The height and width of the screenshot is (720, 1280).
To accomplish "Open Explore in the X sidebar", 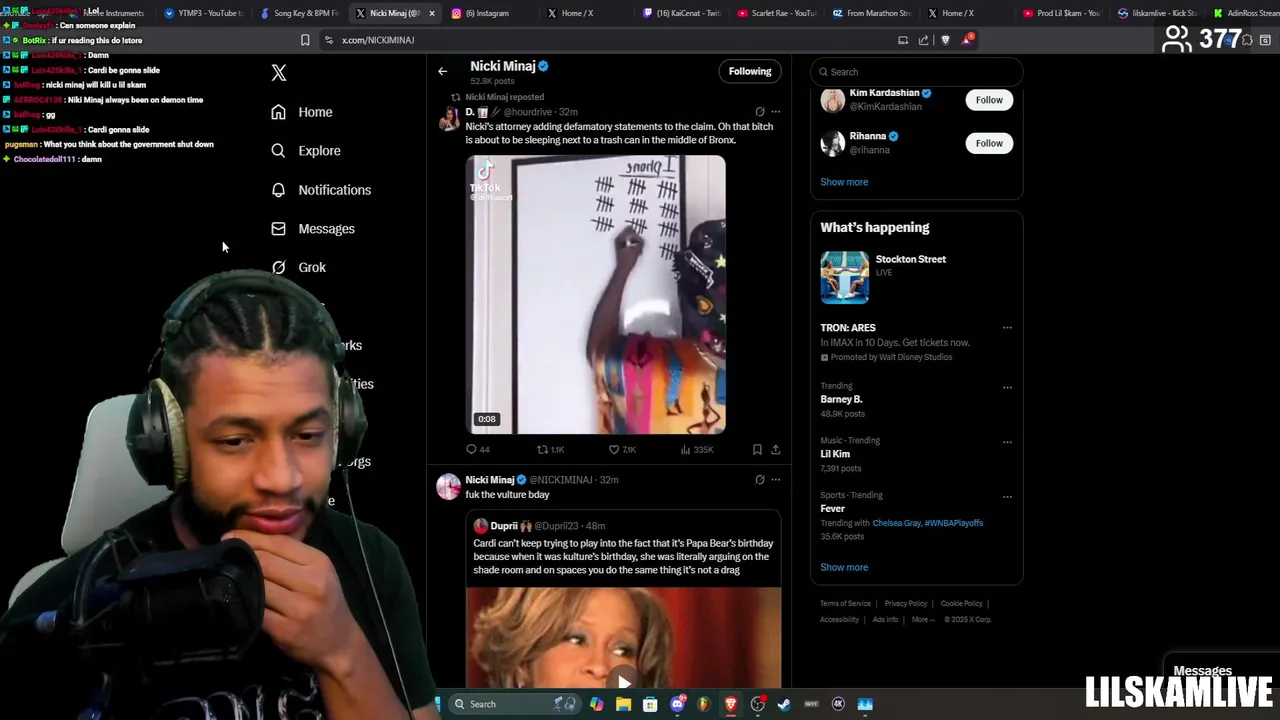I will pos(306,151).
